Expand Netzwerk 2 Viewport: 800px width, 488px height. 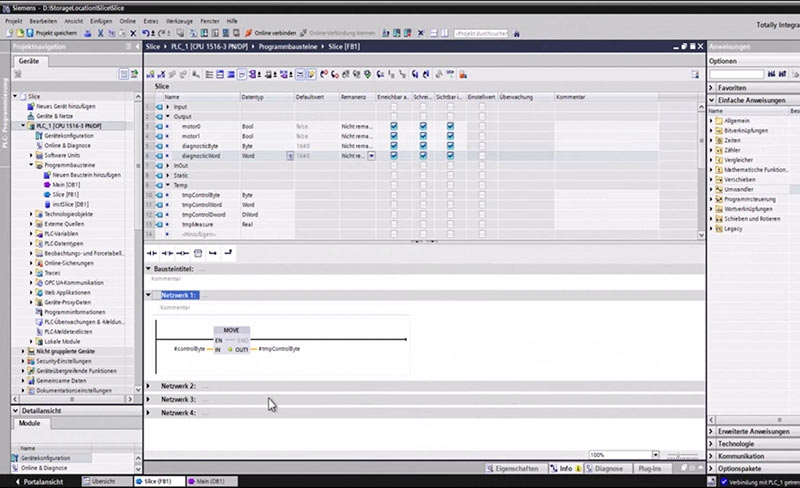tap(148, 386)
